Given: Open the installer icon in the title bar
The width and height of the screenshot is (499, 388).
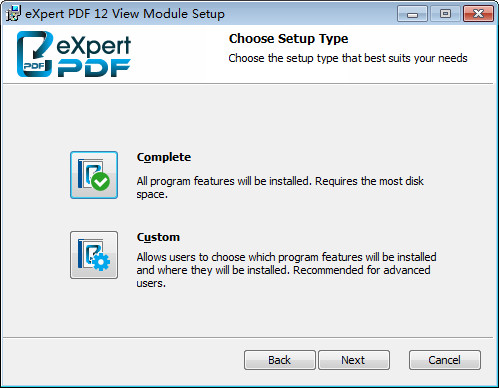Looking at the screenshot, I should (x=13, y=14).
